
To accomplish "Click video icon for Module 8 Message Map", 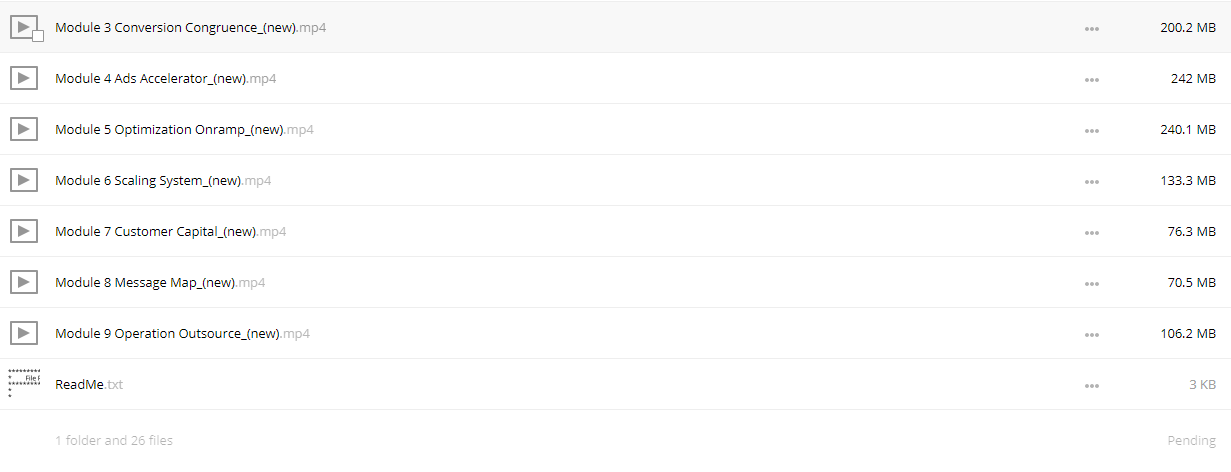I will point(24,282).
